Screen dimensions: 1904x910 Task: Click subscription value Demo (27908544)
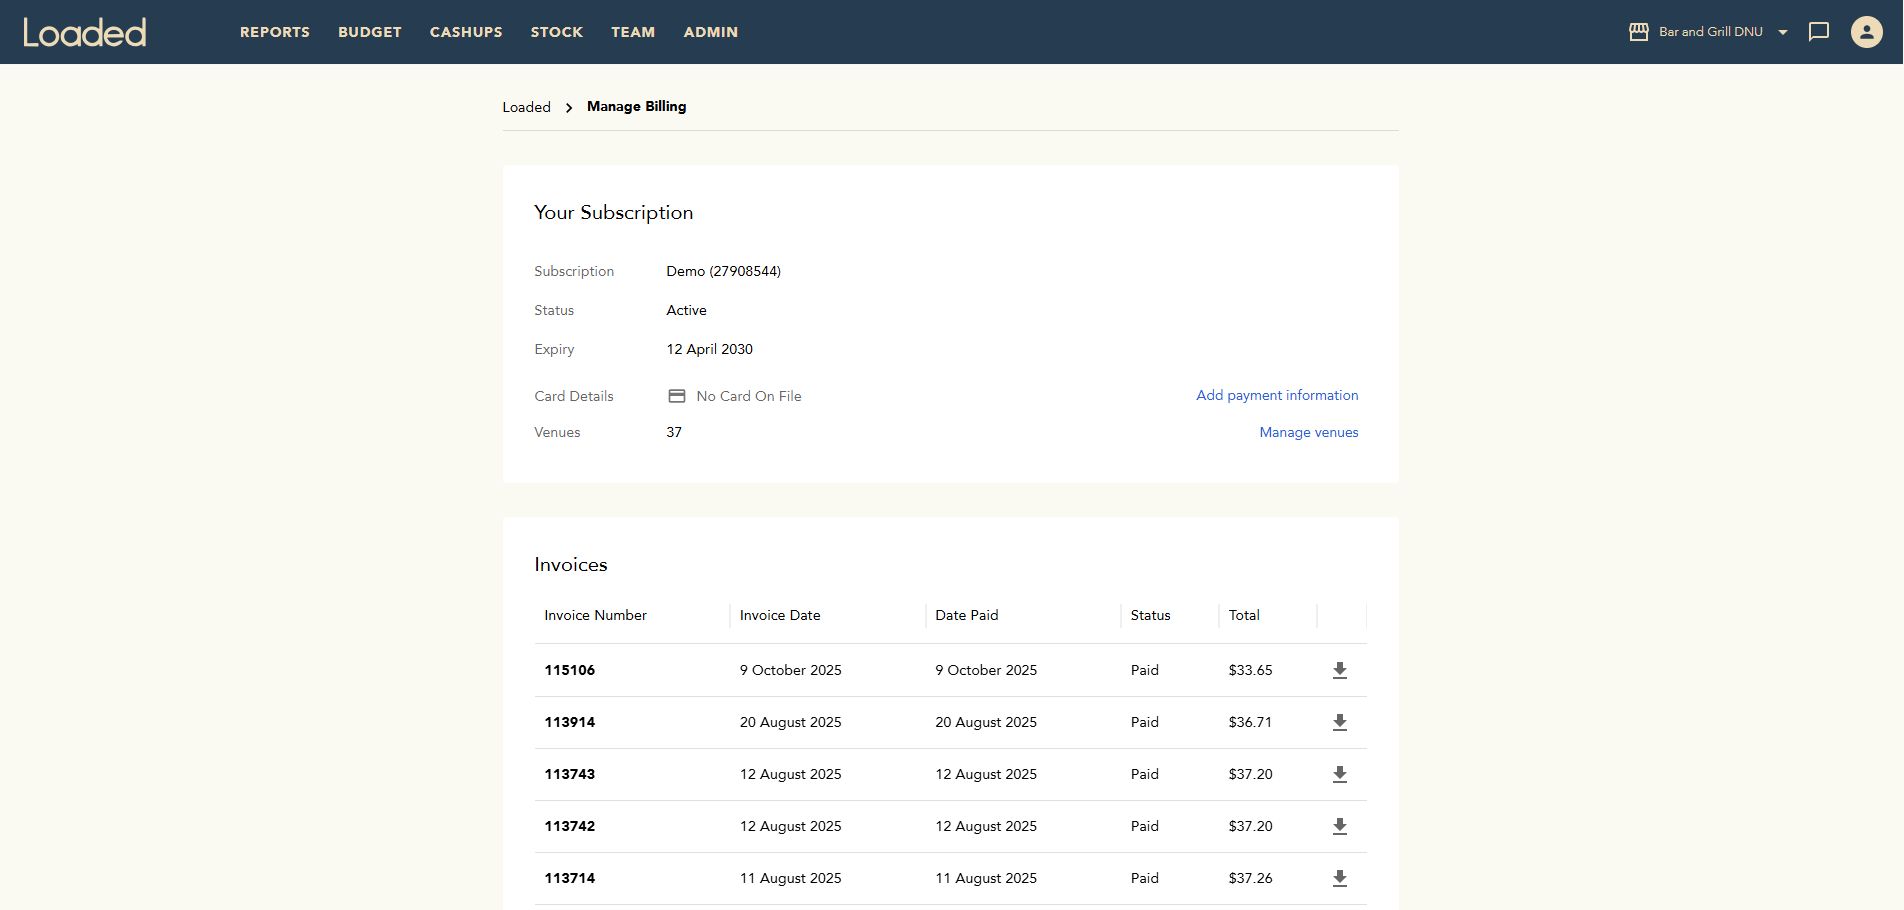(x=723, y=271)
